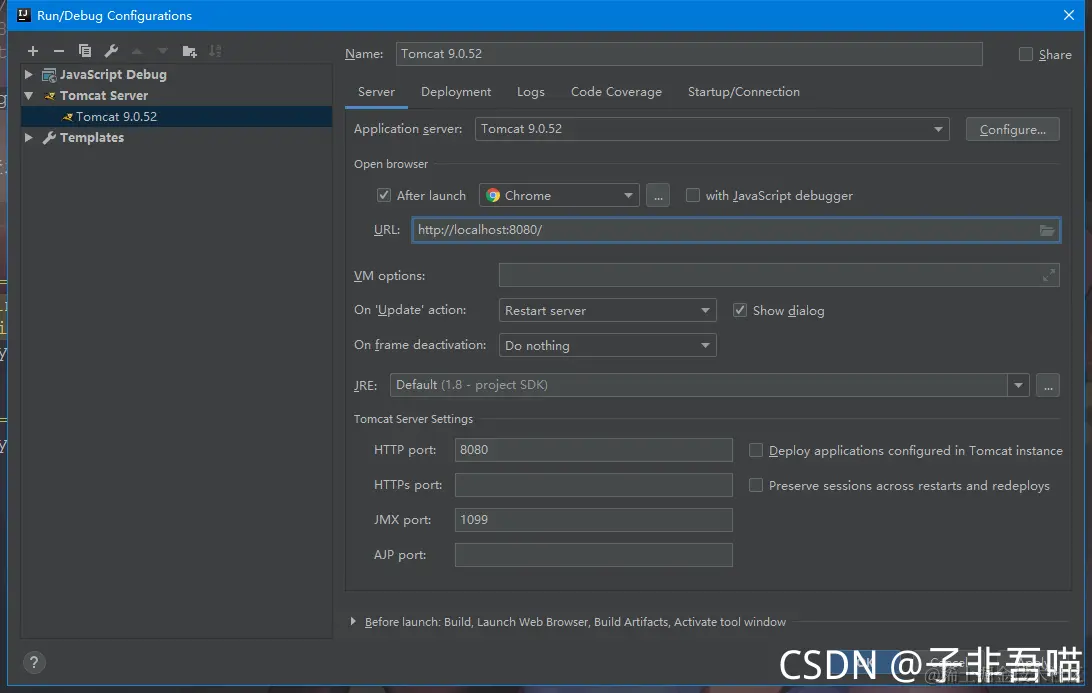Switch to Server tab
Image resolution: width=1092 pixels, height=693 pixels.
pyautogui.click(x=376, y=92)
